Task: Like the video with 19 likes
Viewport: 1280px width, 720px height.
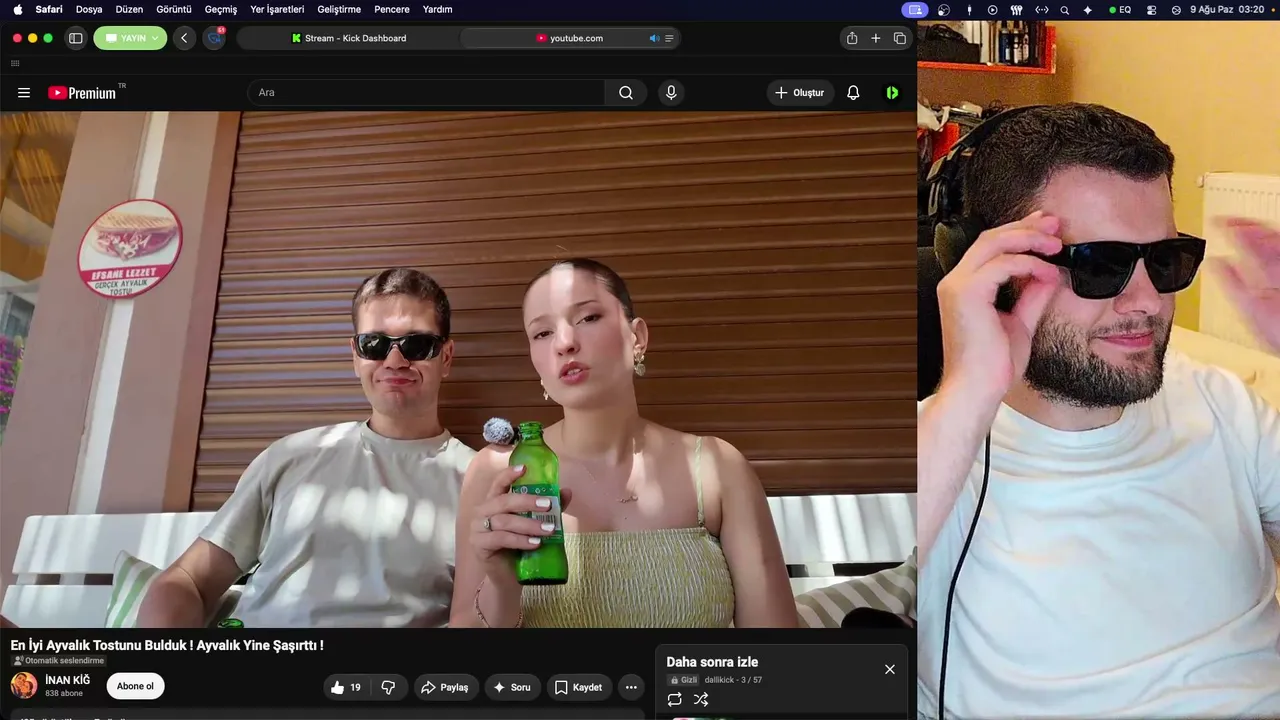Action: click(x=346, y=687)
